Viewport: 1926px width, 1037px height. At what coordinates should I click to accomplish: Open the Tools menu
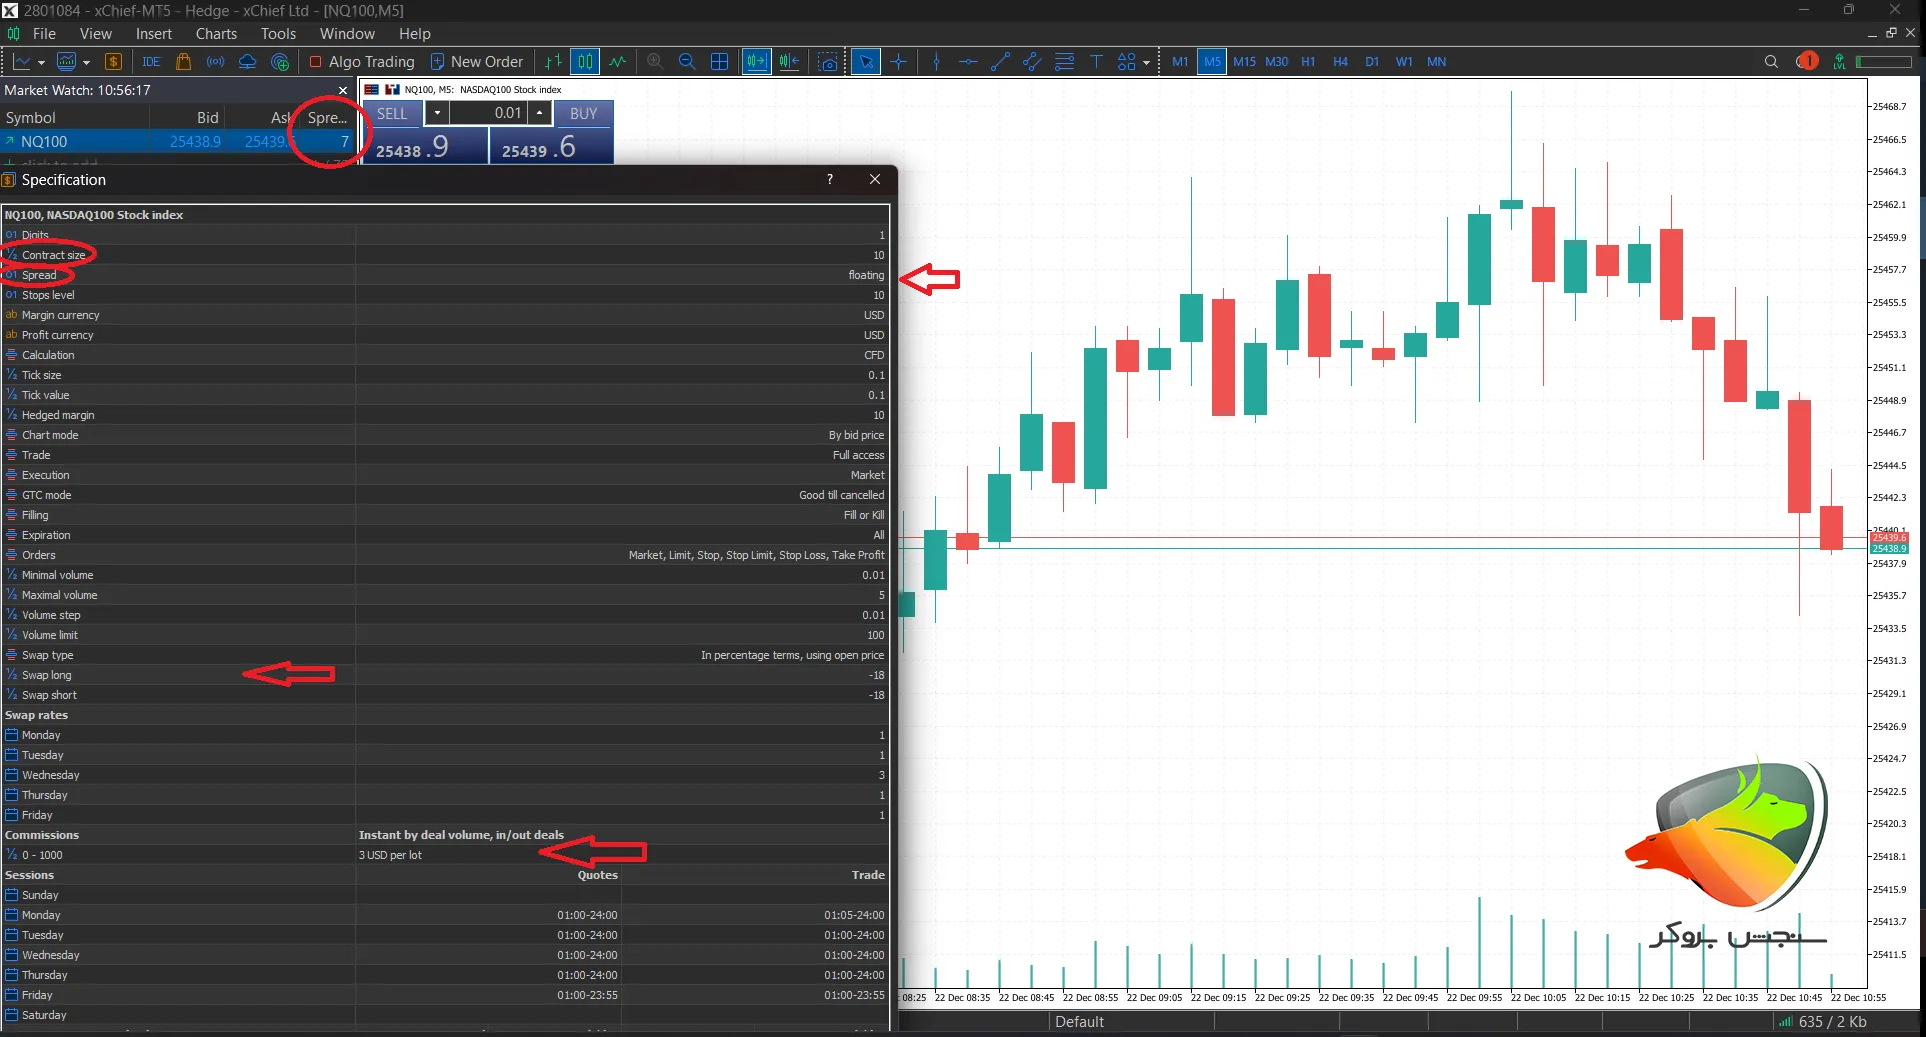point(278,34)
